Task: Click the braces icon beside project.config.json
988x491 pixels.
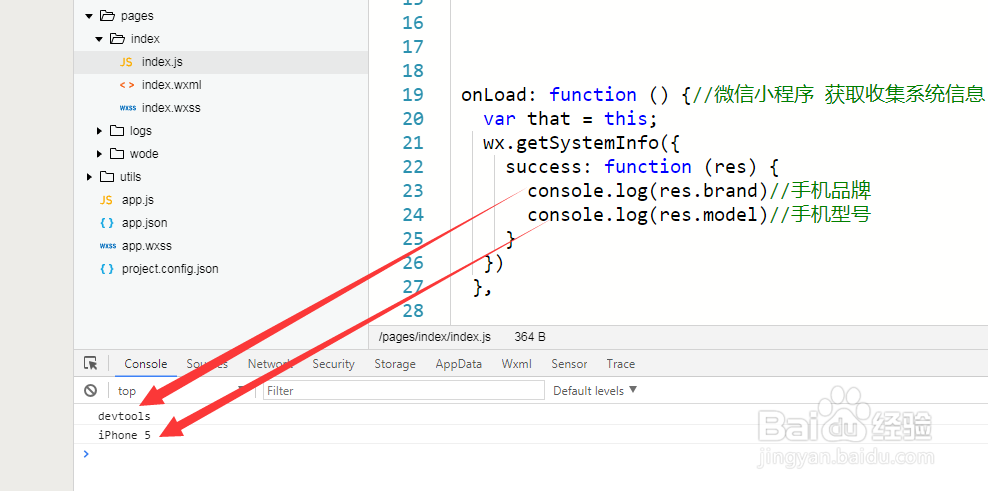Action: (107, 269)
